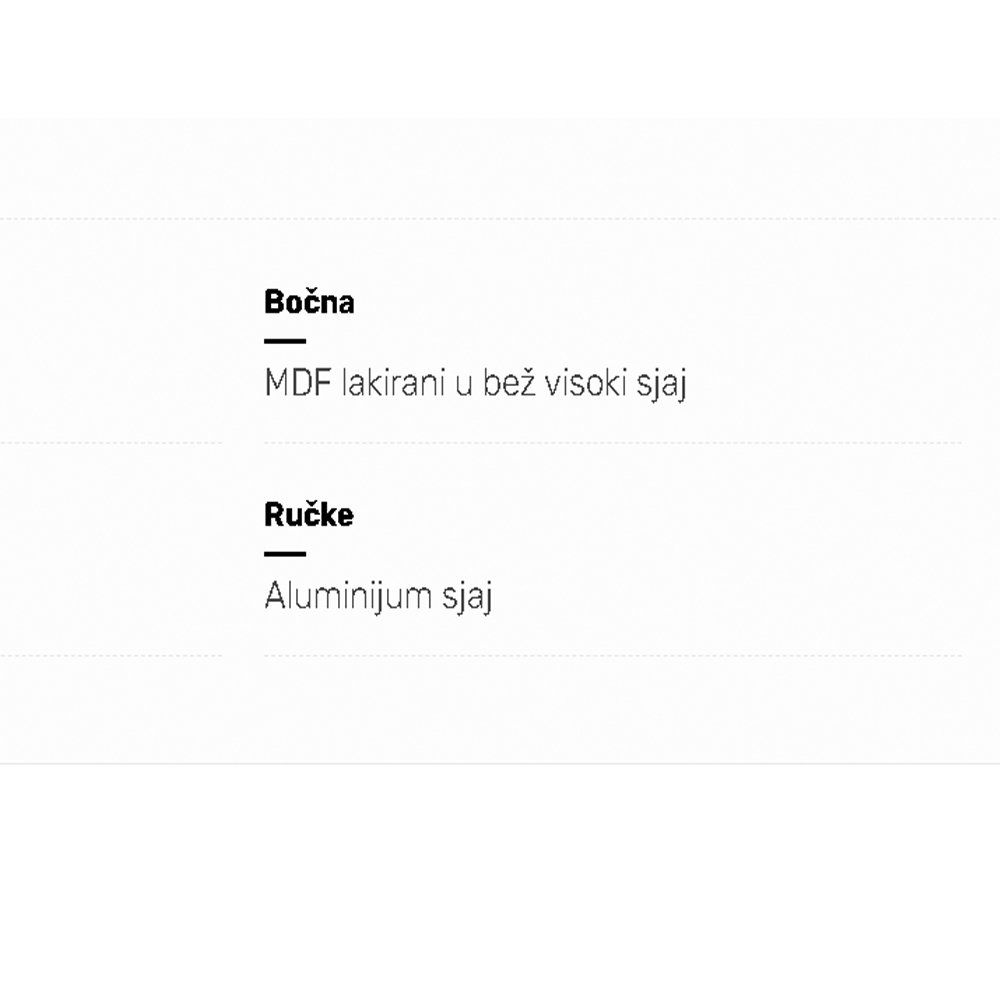Click the Bočna heading
Screen dimensions: 1000x1000
click(x=309, y=302)
